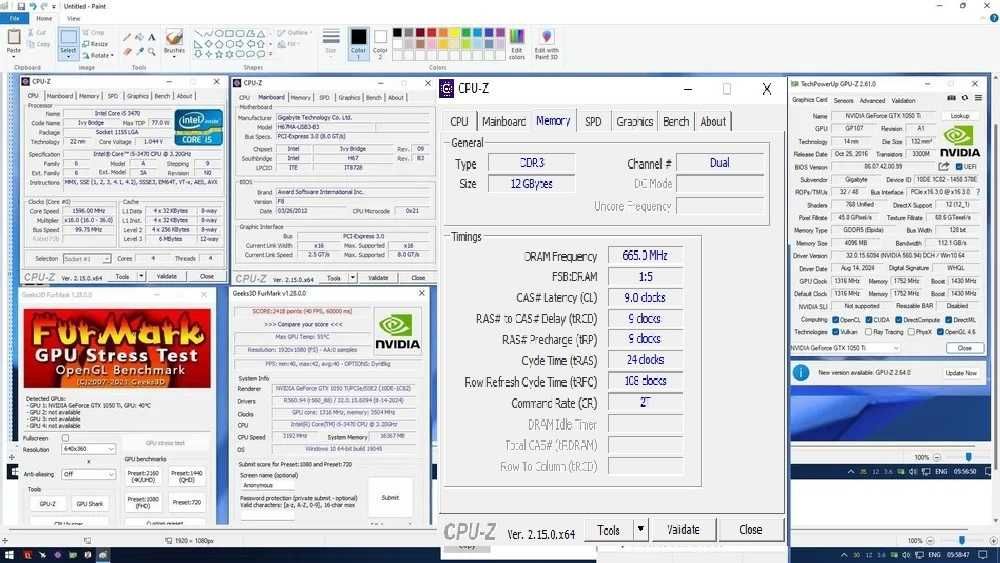Toggle the UEFI checkbox in GPU-Z
Screen dimensions: 1000x563
(x=959, y=166)
